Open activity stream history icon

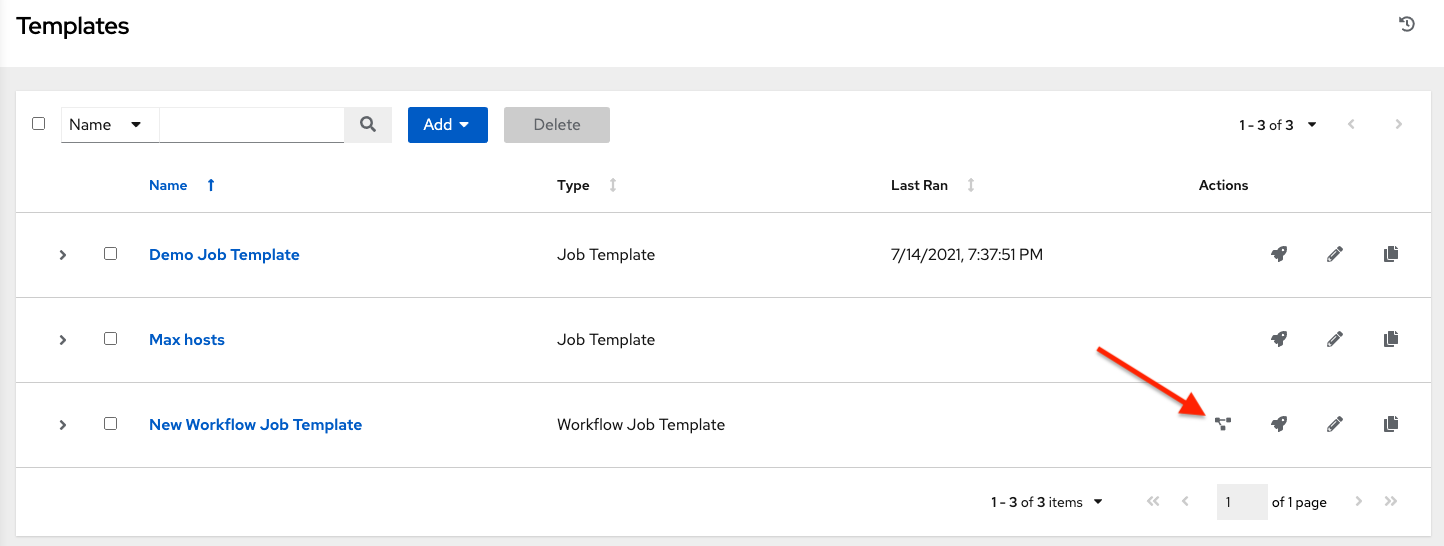coord(1407,25)
